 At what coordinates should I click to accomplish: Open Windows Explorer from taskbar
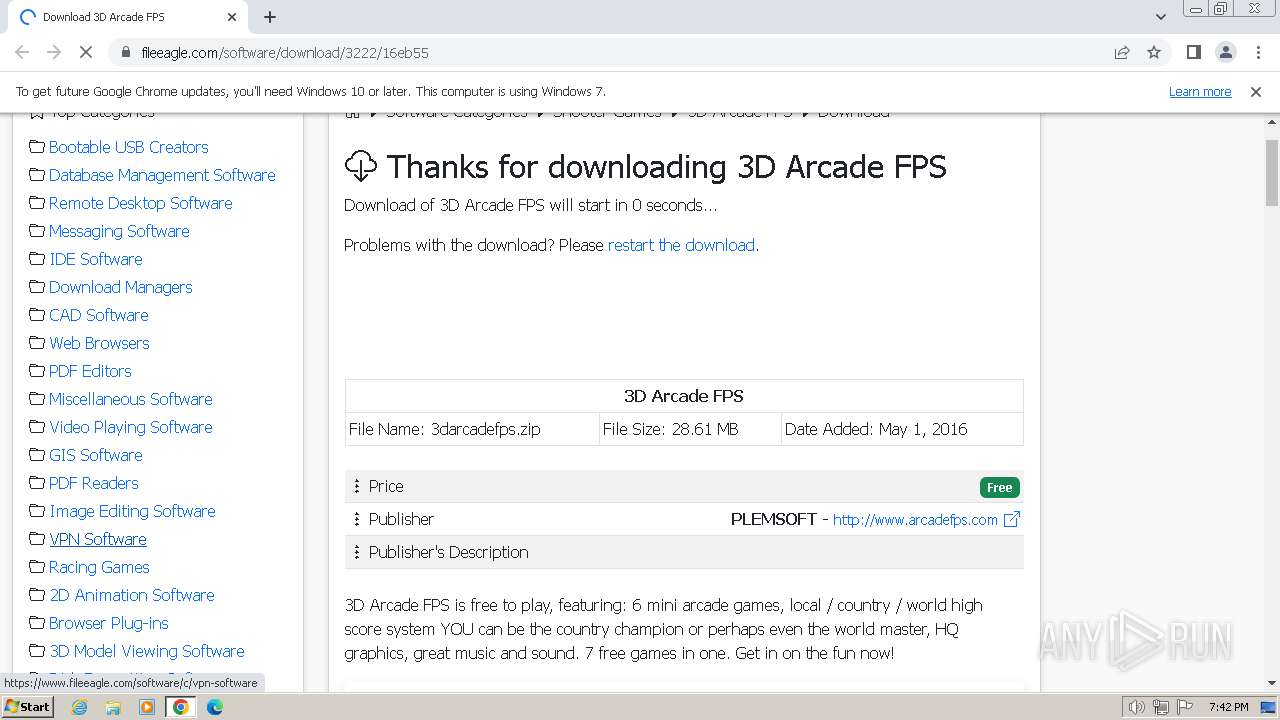113,707
